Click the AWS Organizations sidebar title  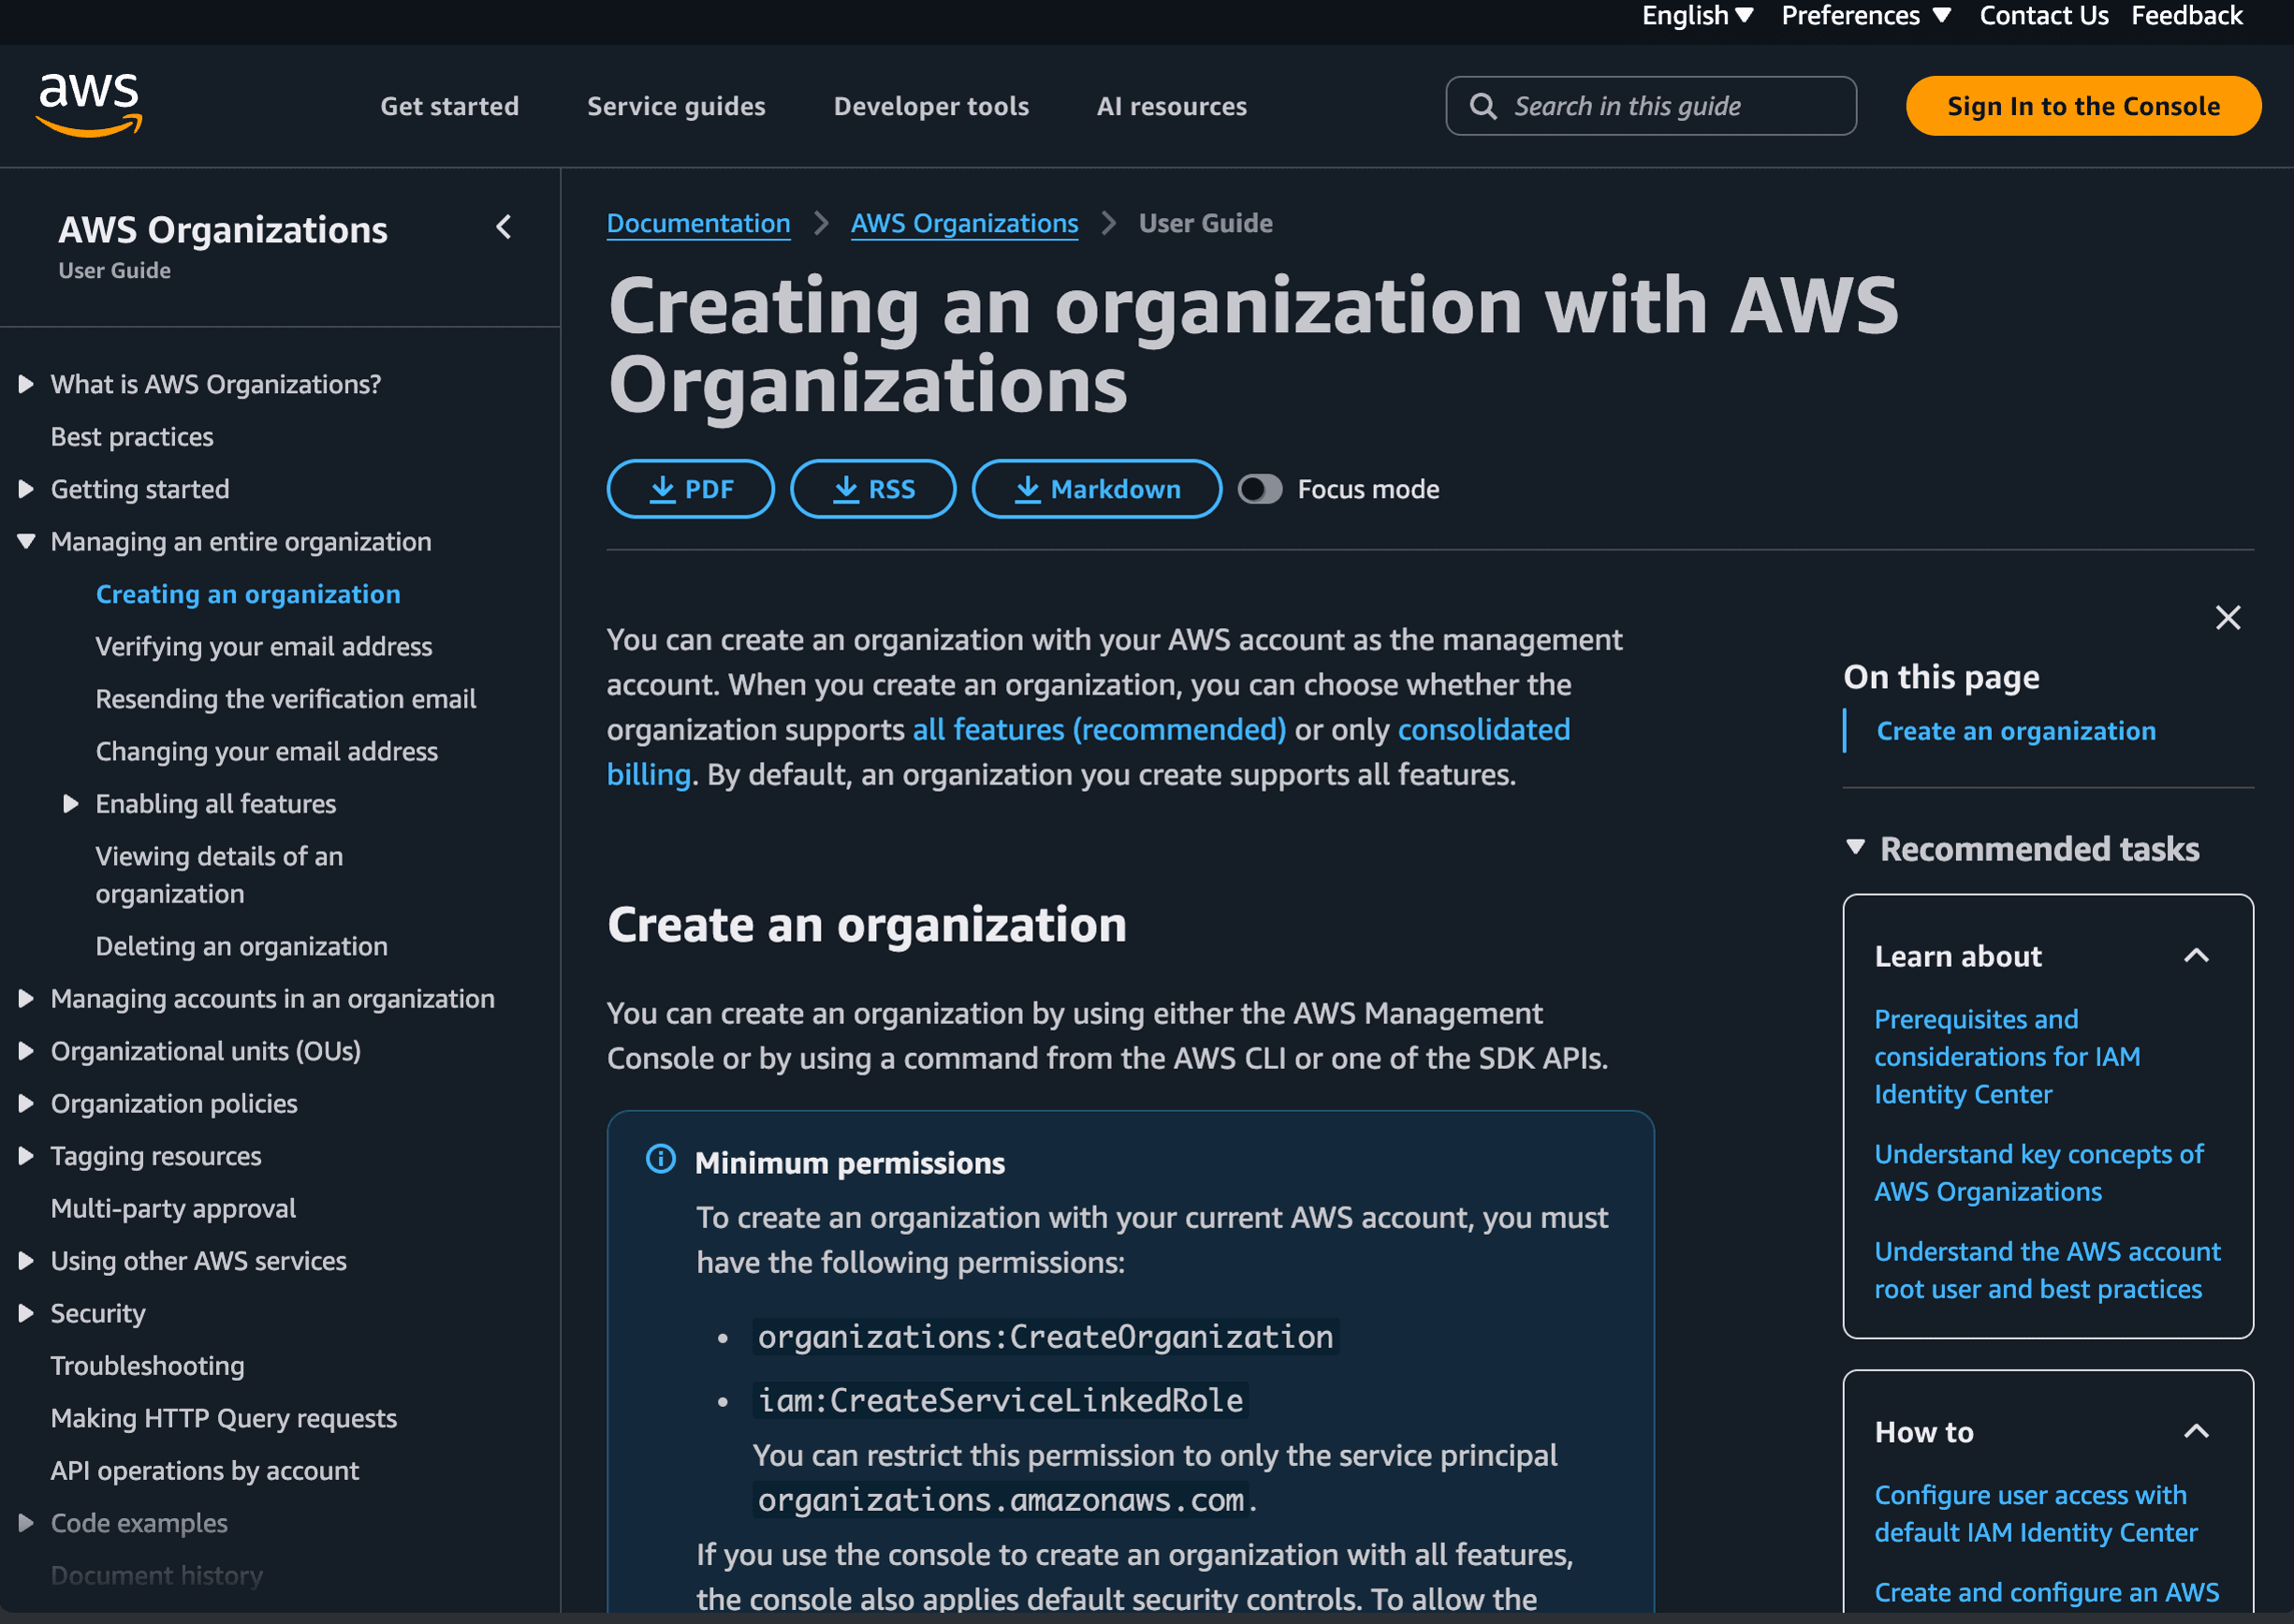tap(222, 230)
